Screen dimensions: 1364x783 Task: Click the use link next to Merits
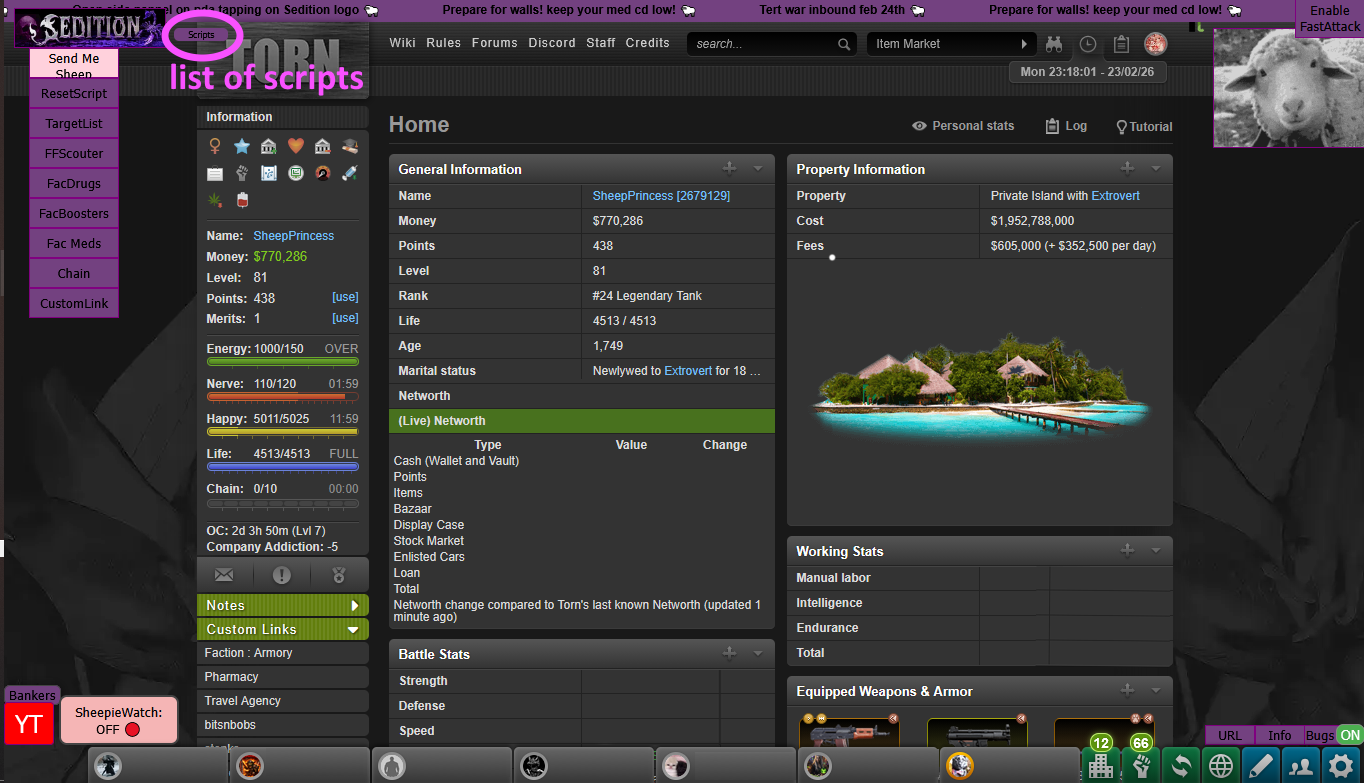(344, 317)
